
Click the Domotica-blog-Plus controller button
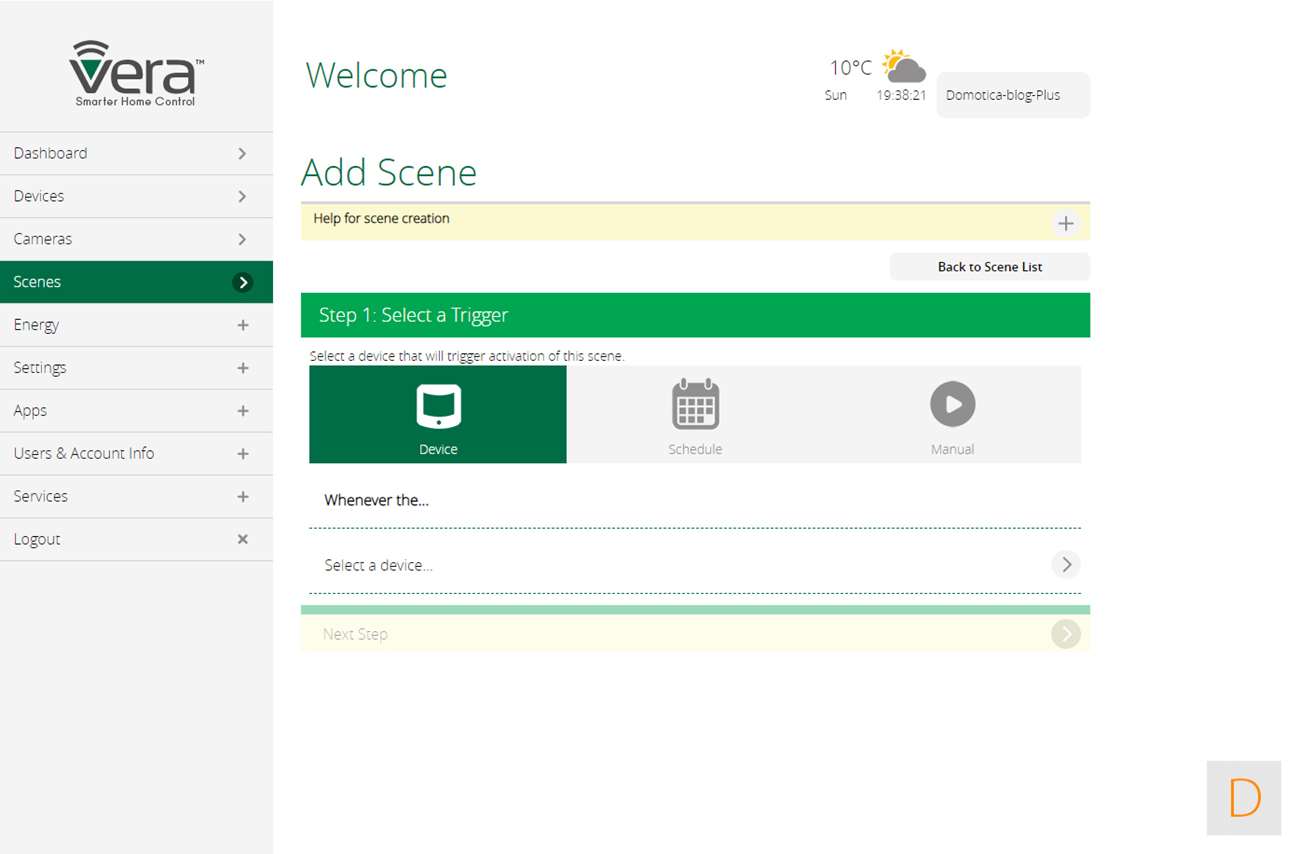1012,96
